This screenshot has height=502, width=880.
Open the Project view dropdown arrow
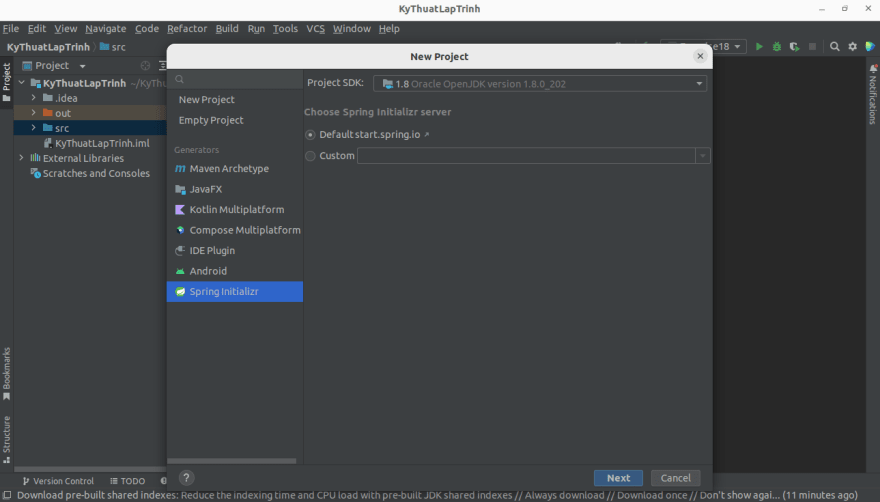[82, 66]
